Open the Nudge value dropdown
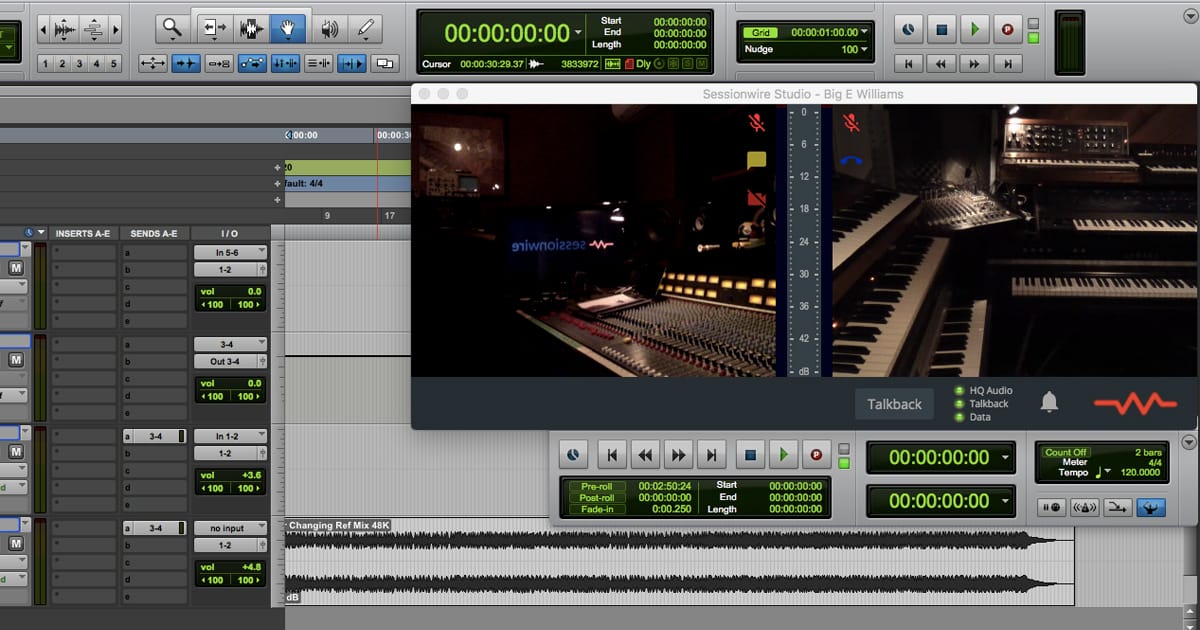The height and width of the screenshot is (630, 1200). pos(864,49)
